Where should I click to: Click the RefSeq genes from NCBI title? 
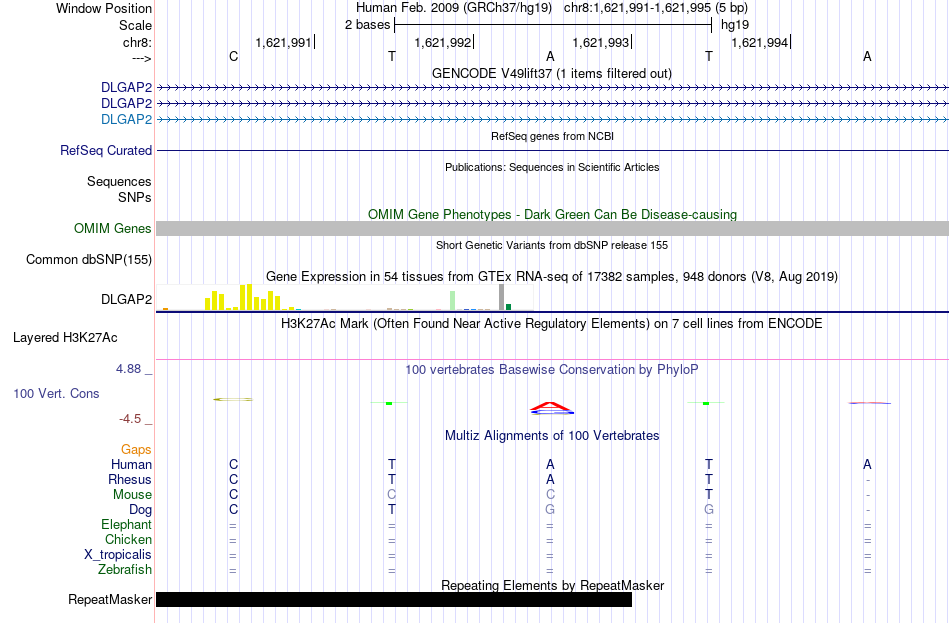click(x=552, y=136)
